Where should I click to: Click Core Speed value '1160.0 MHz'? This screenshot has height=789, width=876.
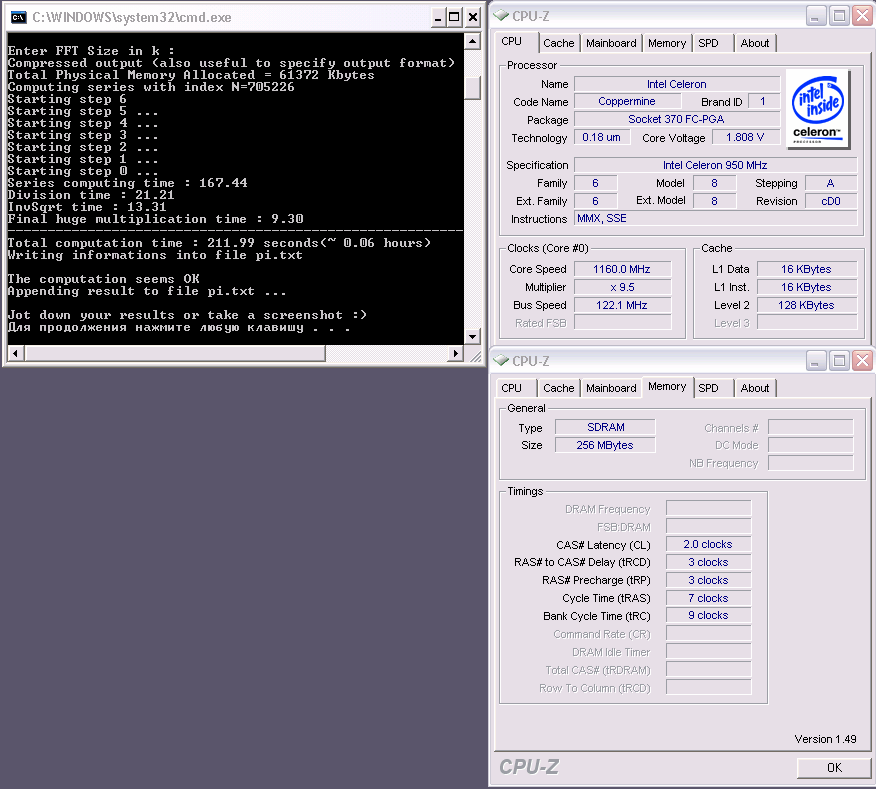(622, 269)
